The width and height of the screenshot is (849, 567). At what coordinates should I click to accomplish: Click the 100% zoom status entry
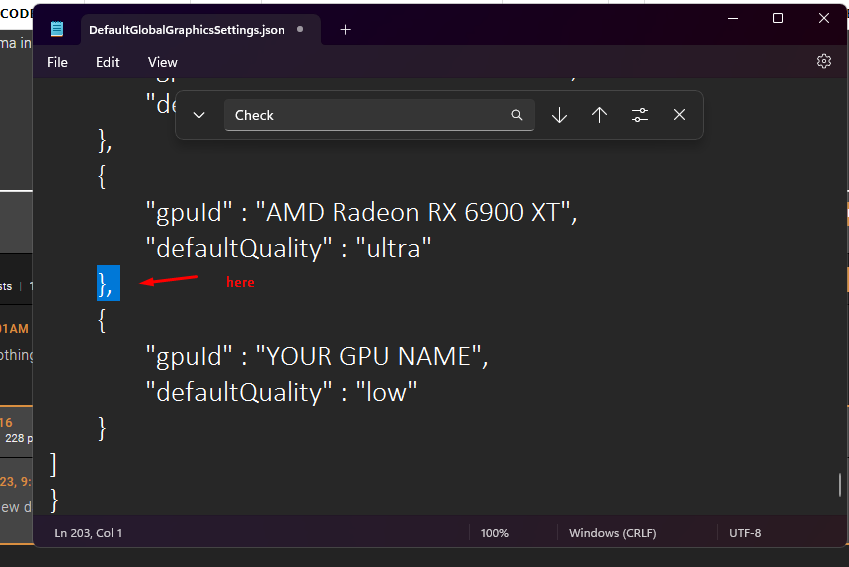pyautogui.click(x=495, y=533)
